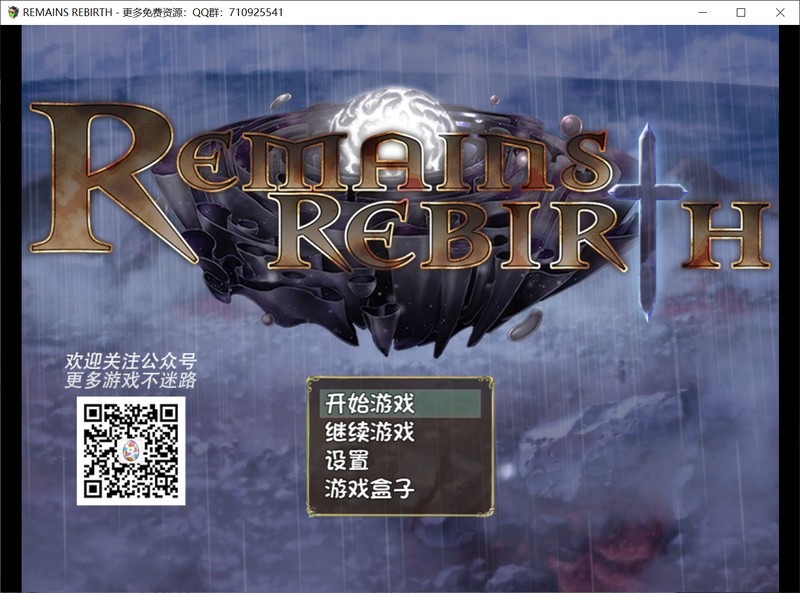Select 开始游戏 to start a new game
Image resolution: width=800 pixels, height=593 pixels.
coord(370,404)
